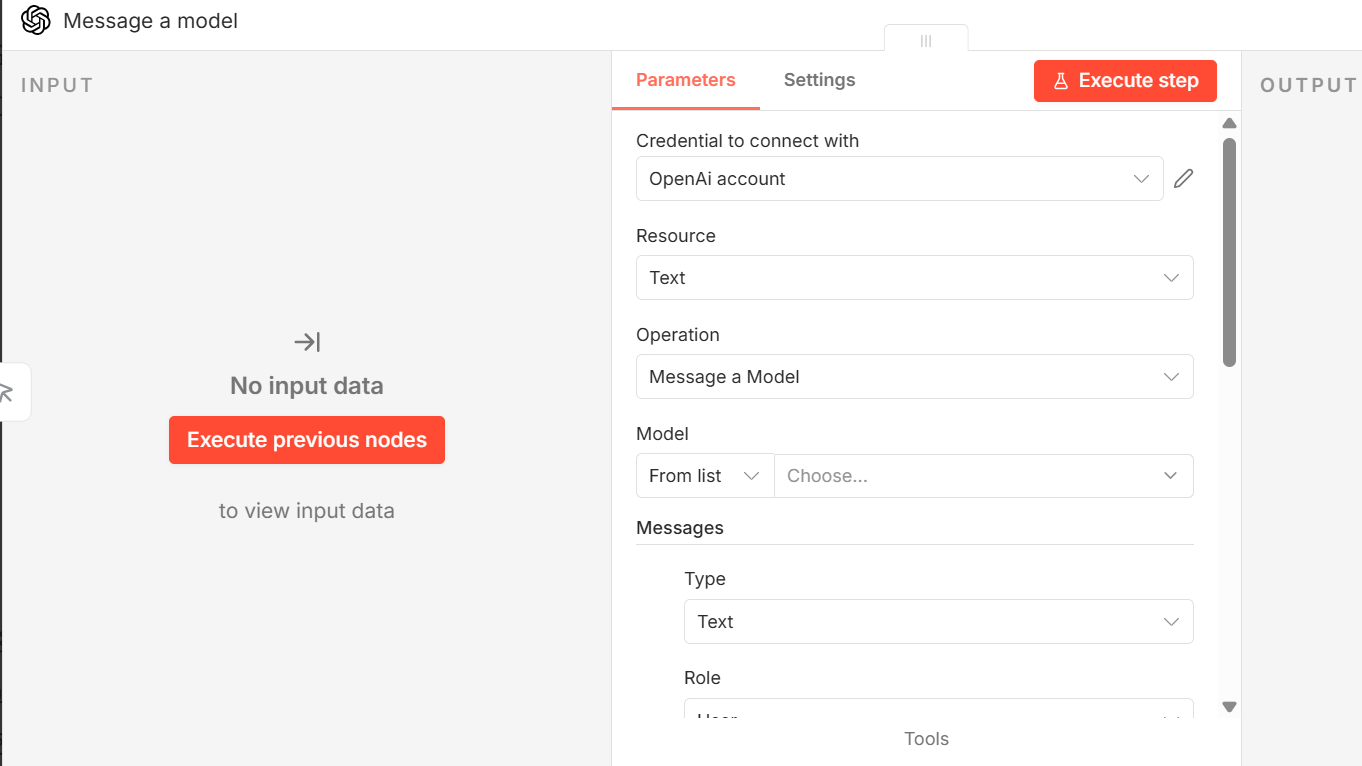This screenshot has width=1362, height=766.
Task: Open the Operation dropdown Message a Model
Action: pos(914,377)
